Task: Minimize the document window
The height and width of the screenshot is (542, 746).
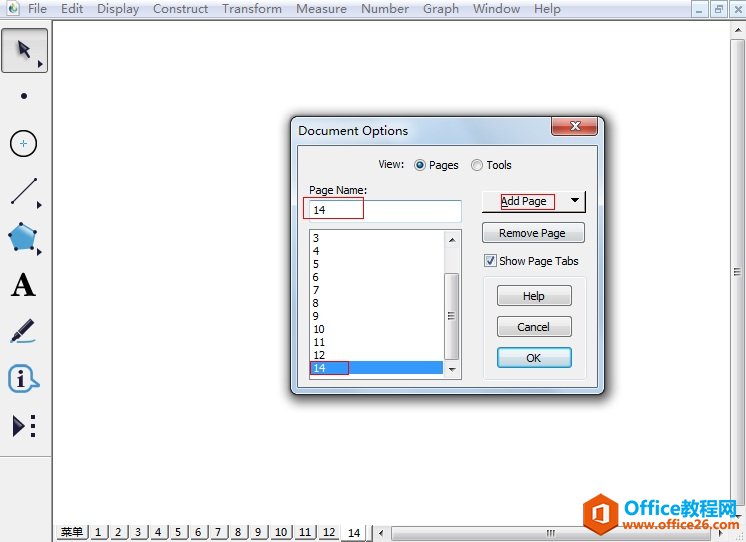Action: [699, 9]
